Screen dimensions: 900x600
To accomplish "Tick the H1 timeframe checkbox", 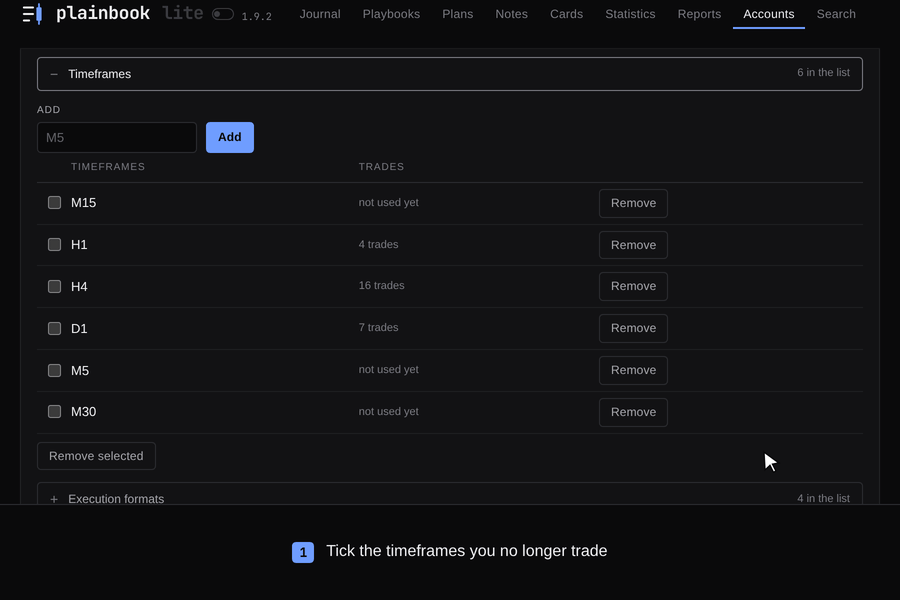I will pyautogui.click(x=55, y=245).
